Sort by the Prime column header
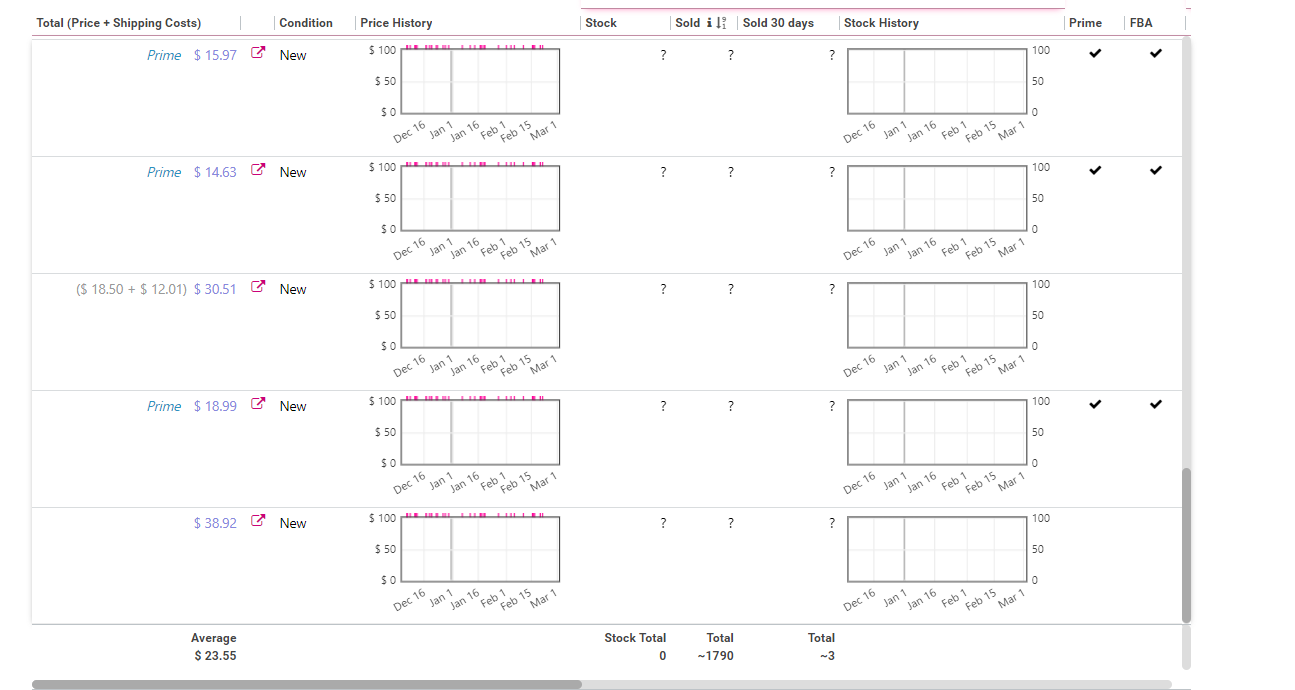The image size is (1295, 690). coord(1085,23)
